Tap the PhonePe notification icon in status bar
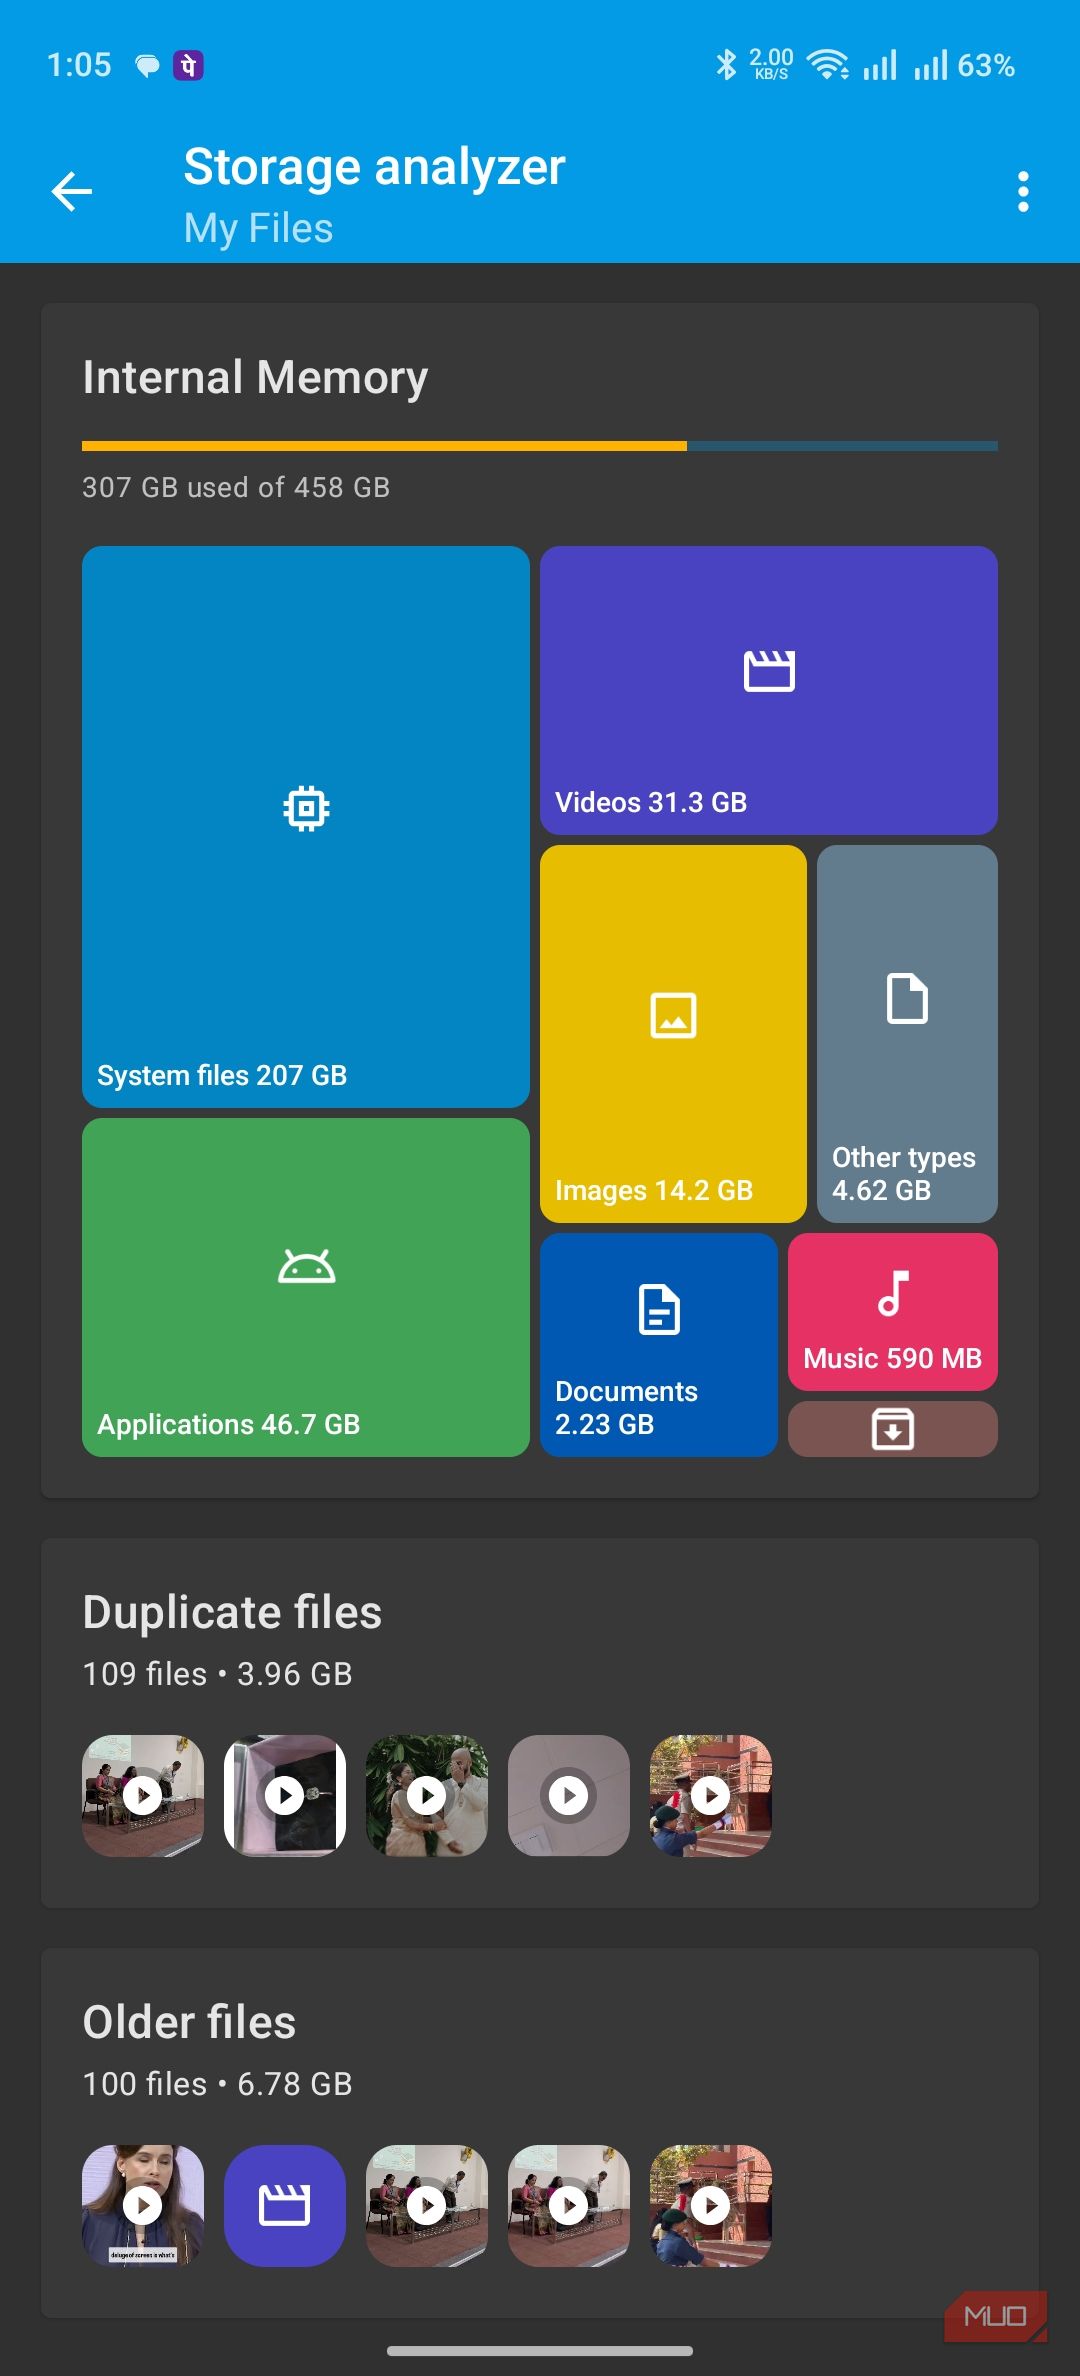Viewport: 1080px width, 2376px height. coord(188,65)
